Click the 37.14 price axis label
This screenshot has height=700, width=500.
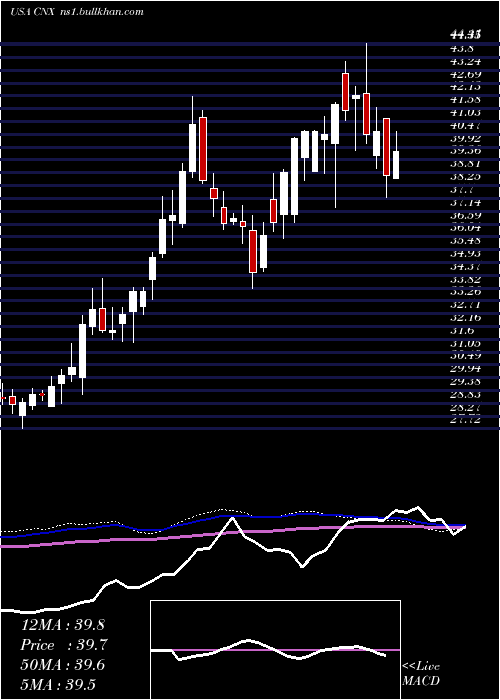(x=465, y=202)
